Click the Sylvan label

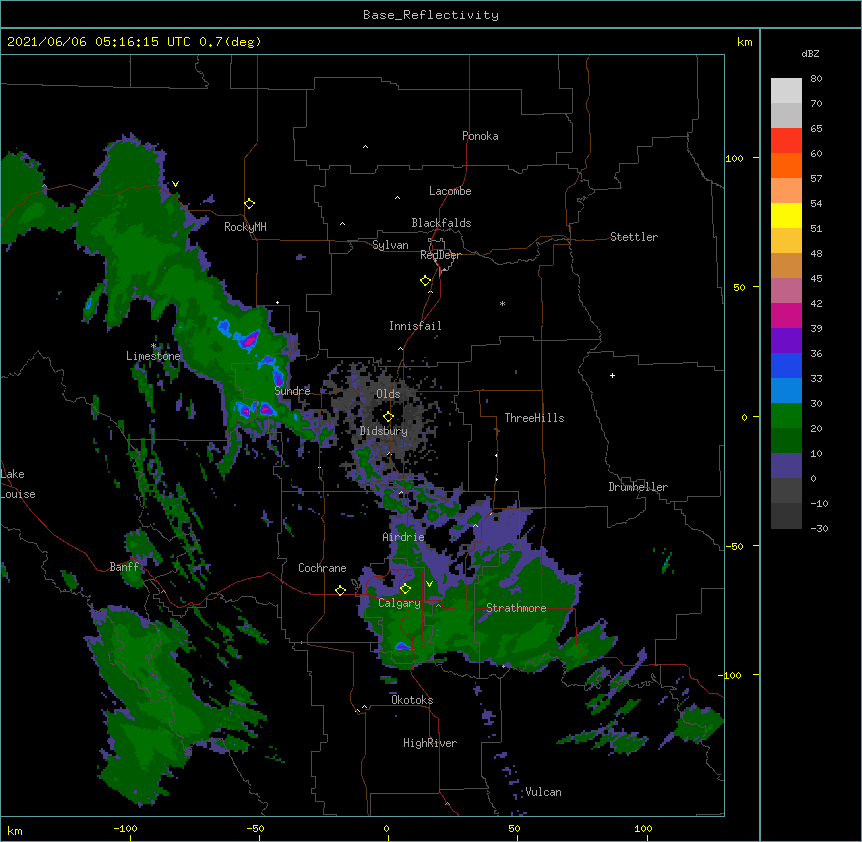[x=390, y=245]
